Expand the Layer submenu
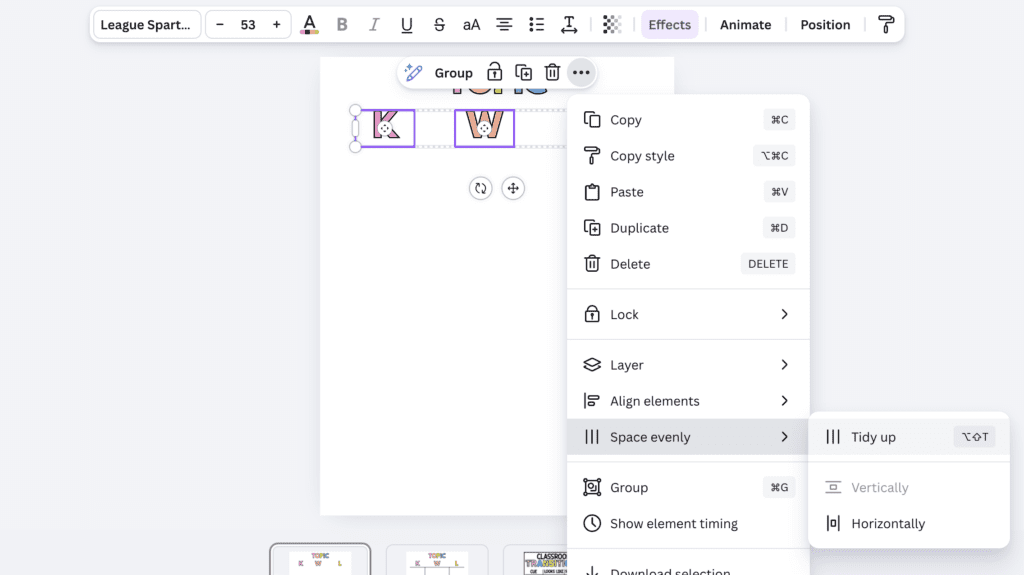Image resolution: width=1024 pixels, height=575 pixels. 688,365
